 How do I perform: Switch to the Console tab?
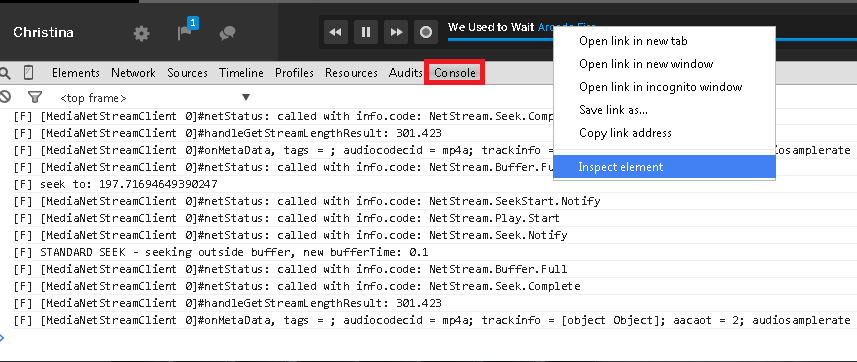click(x=455, y=73)
